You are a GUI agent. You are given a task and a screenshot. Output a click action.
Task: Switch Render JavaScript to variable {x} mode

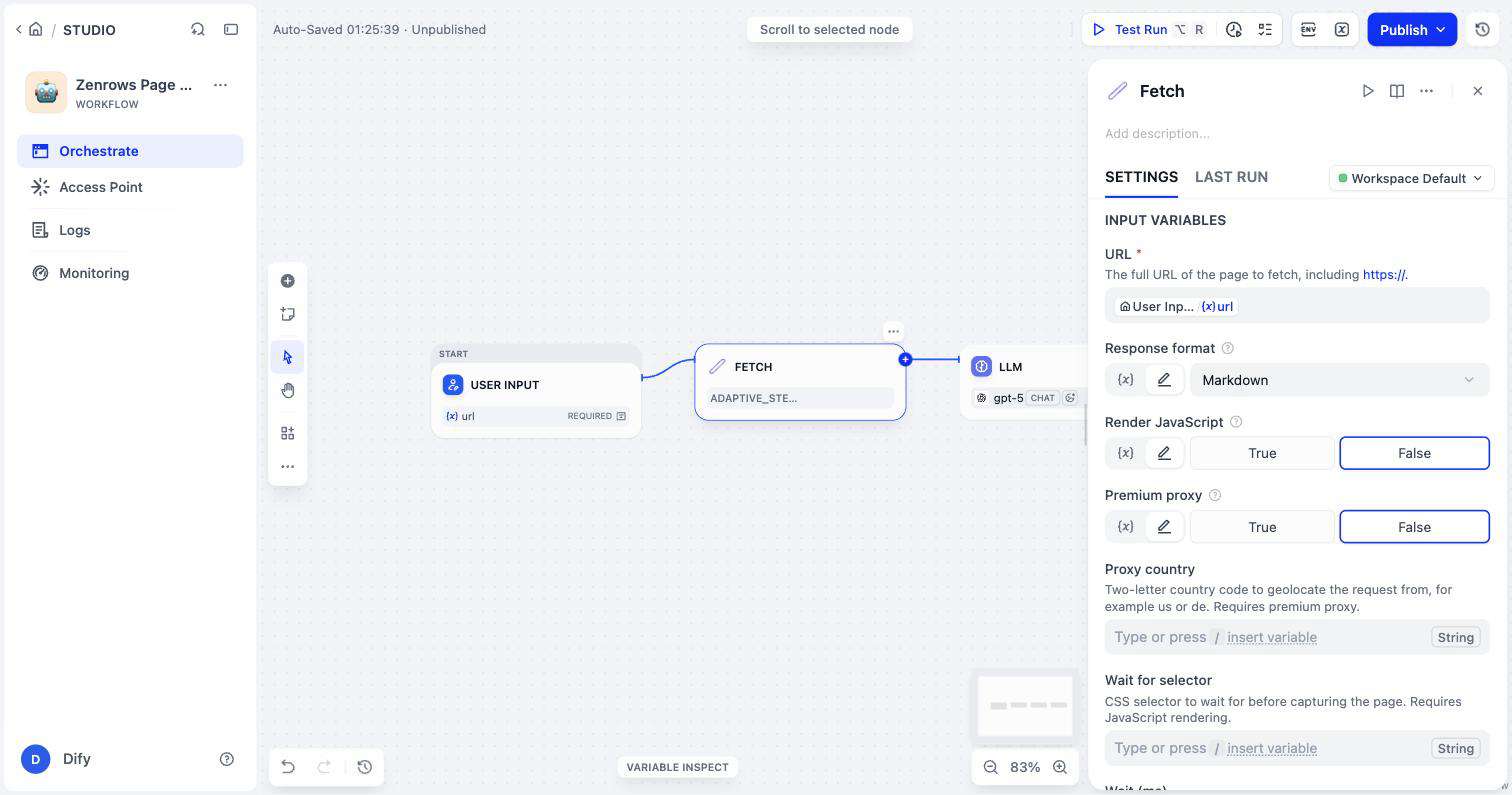coord(1126,453)
